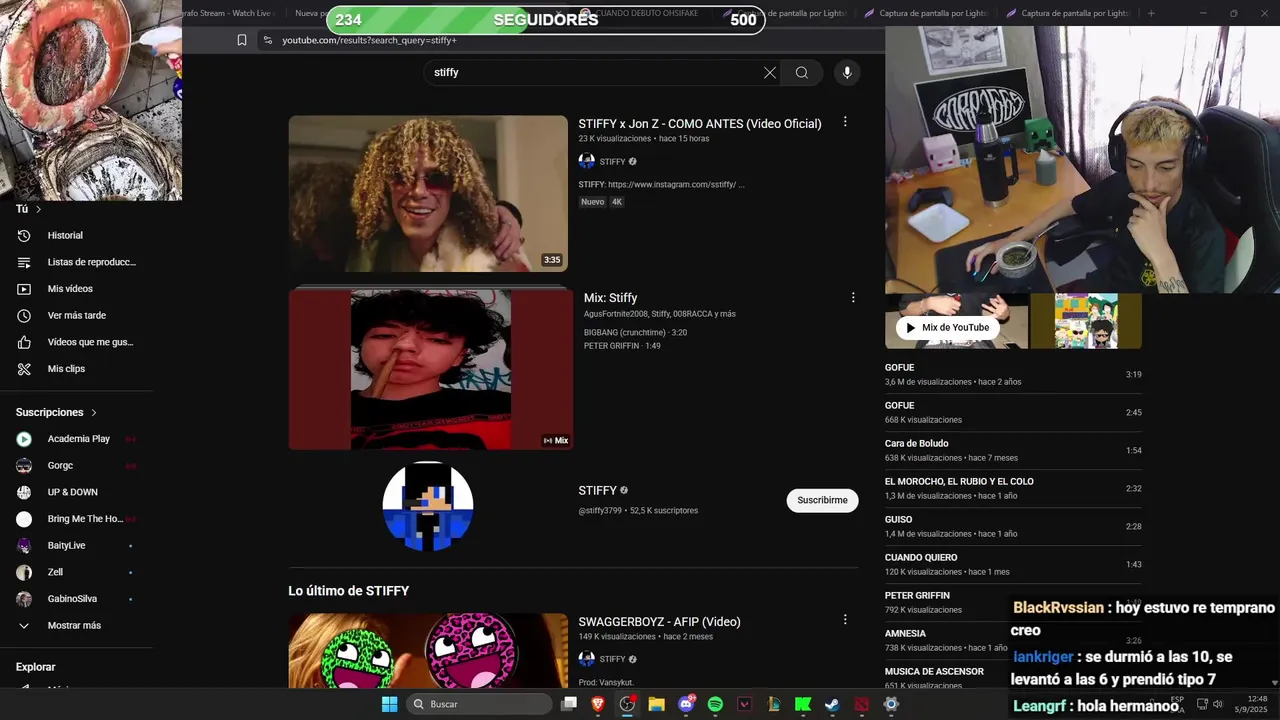This screenshot has height=720, width=1280.
Task: Expand Mostrar más subscriptions
Action: pyautogui.click(x=74, y=626)
